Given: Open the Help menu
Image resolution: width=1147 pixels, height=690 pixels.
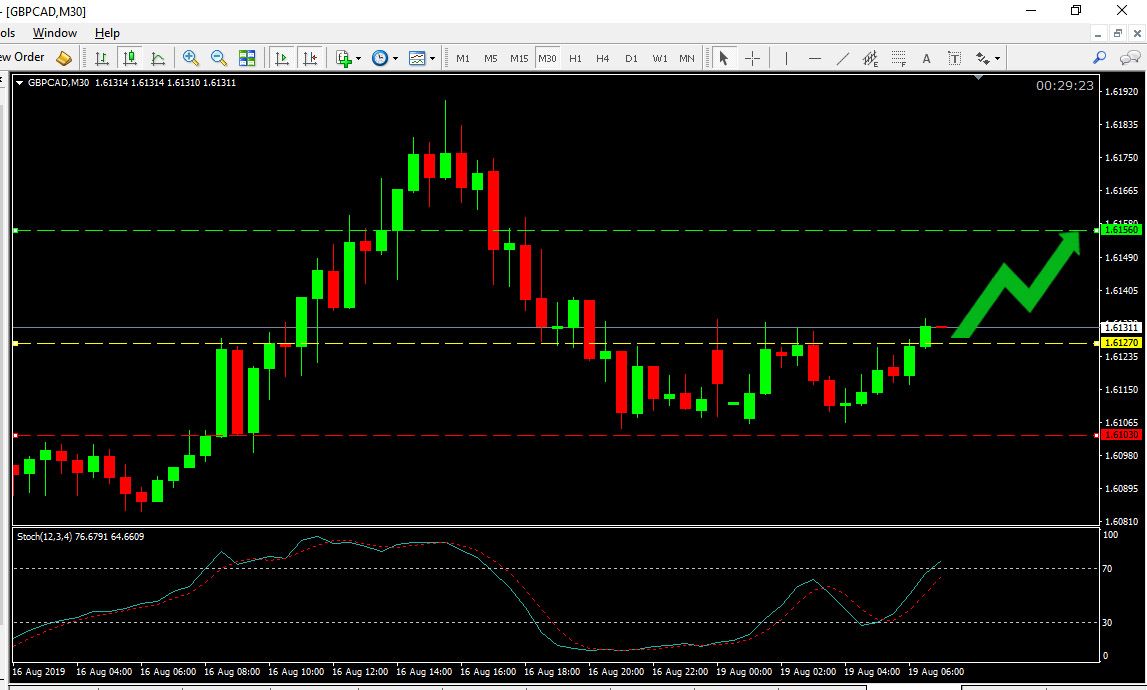Looking at the screenshot, I should [x=107, y=33].
